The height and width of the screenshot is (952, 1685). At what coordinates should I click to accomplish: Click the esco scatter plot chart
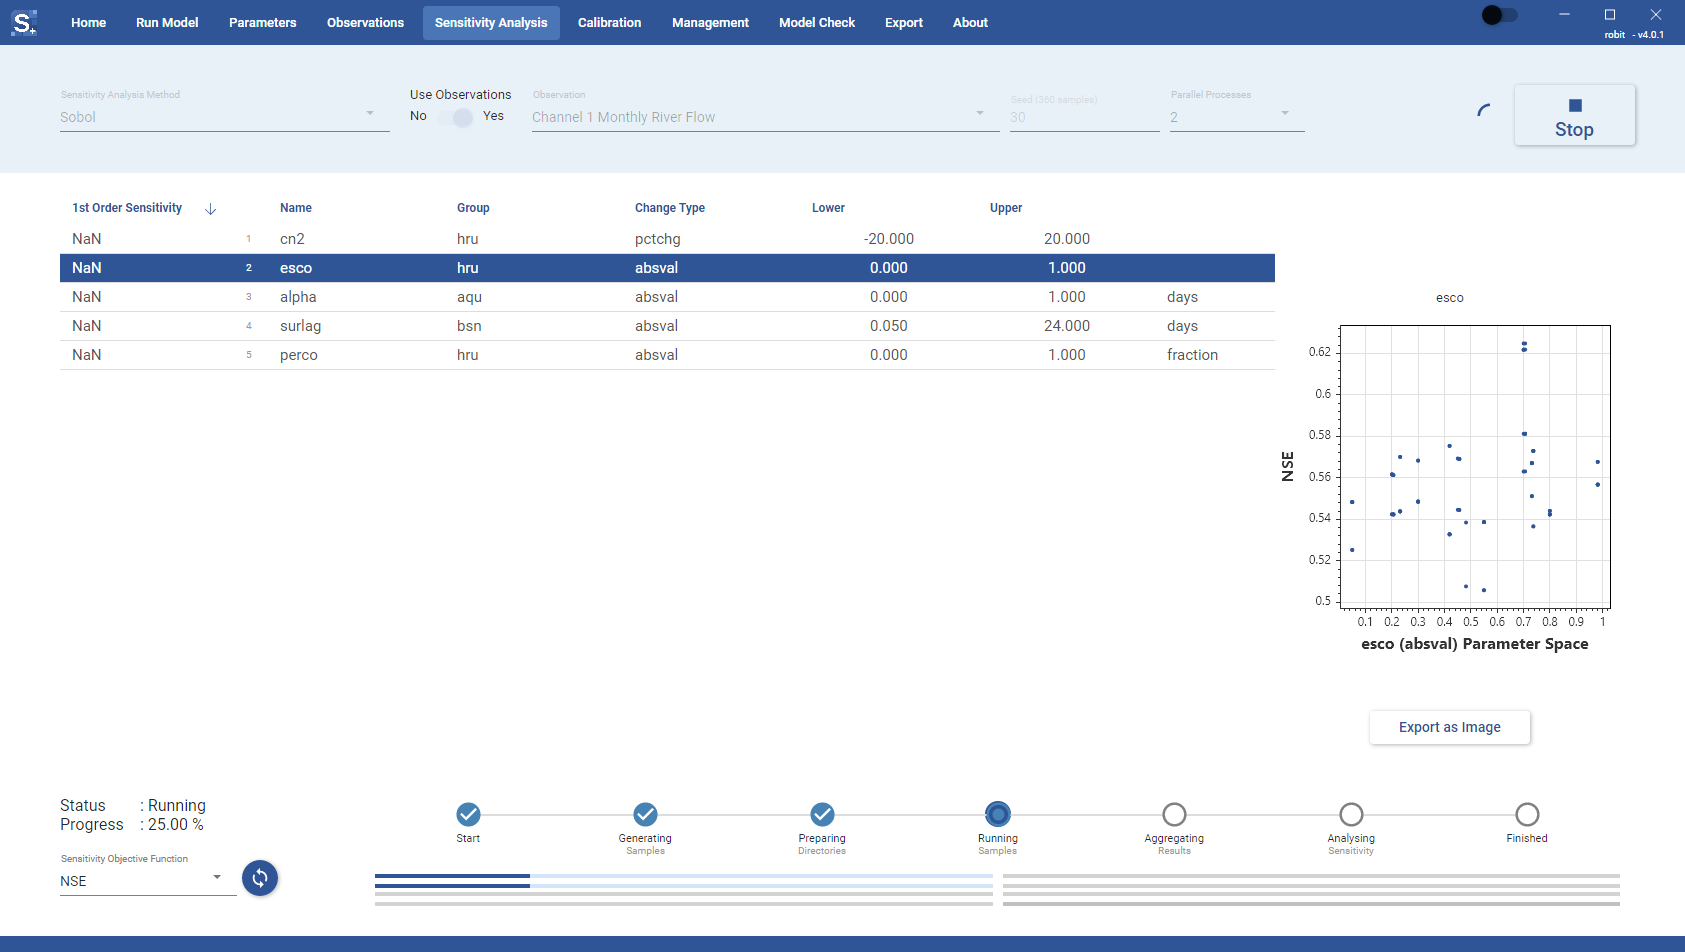pyautogui.click(x=1475, y=467)
